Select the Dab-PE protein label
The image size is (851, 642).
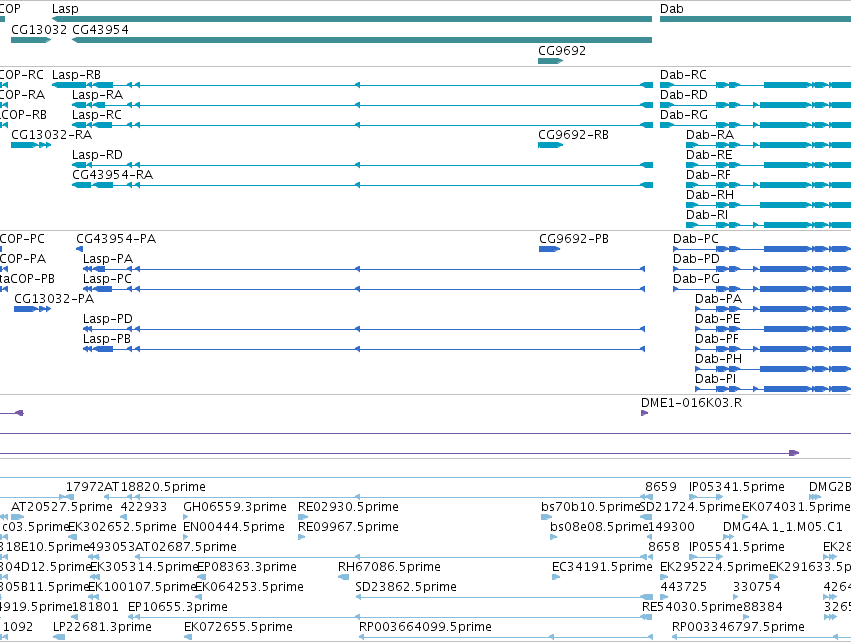click(x=718, y=319)
